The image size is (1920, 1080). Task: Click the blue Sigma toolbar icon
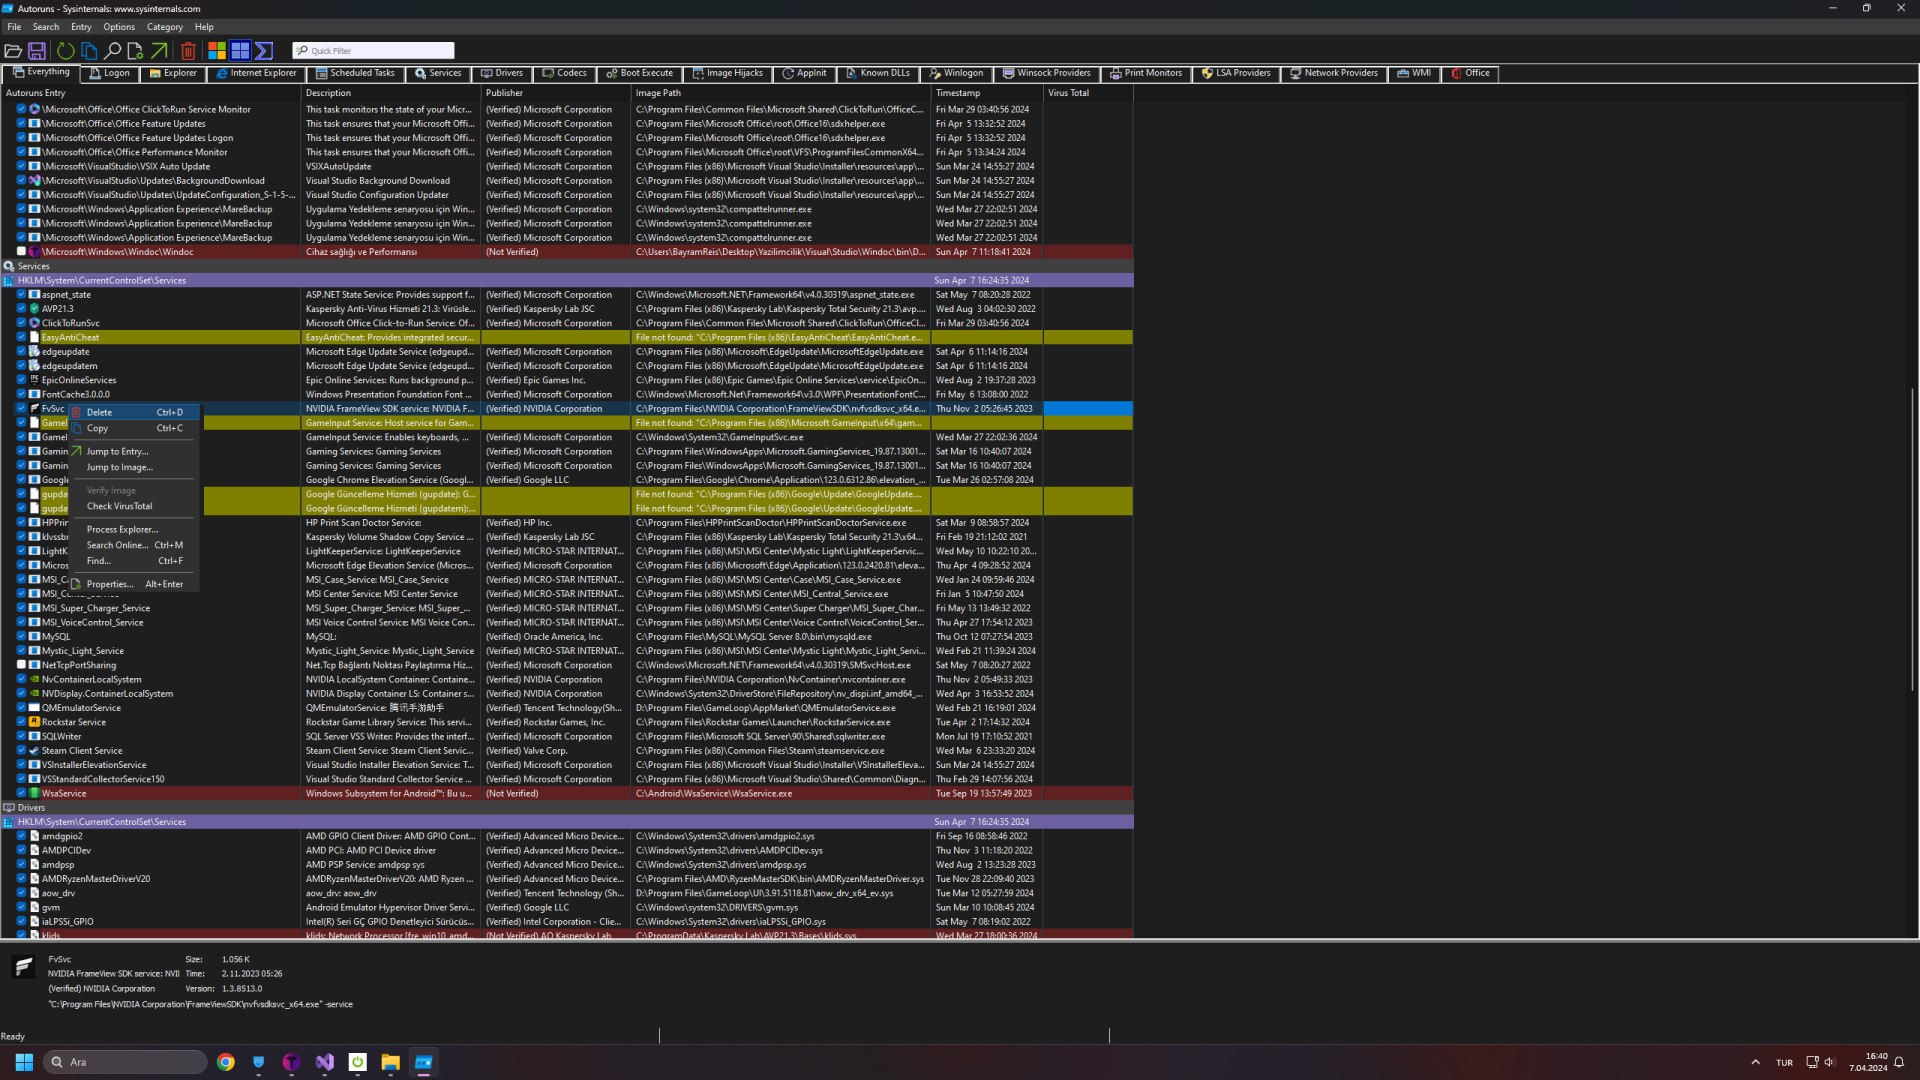[x=264, y=50]
